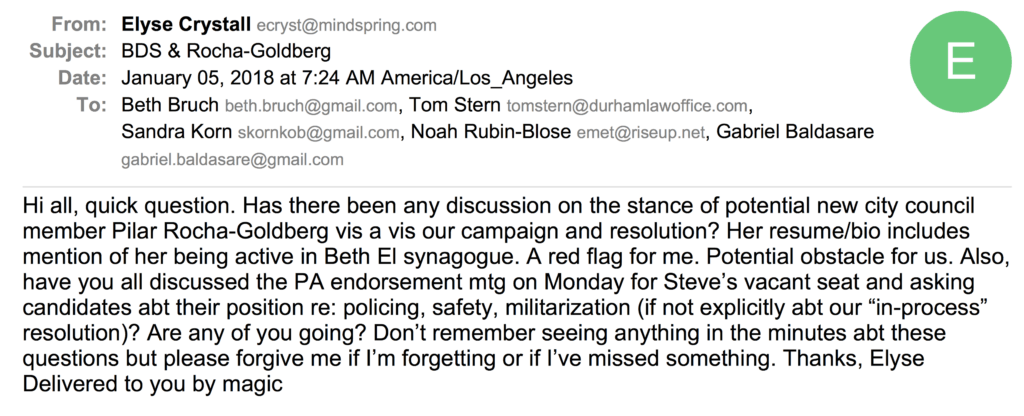
Task: Click the subject BDS & Rocha-Goldberg
Action: coord(226,52)
